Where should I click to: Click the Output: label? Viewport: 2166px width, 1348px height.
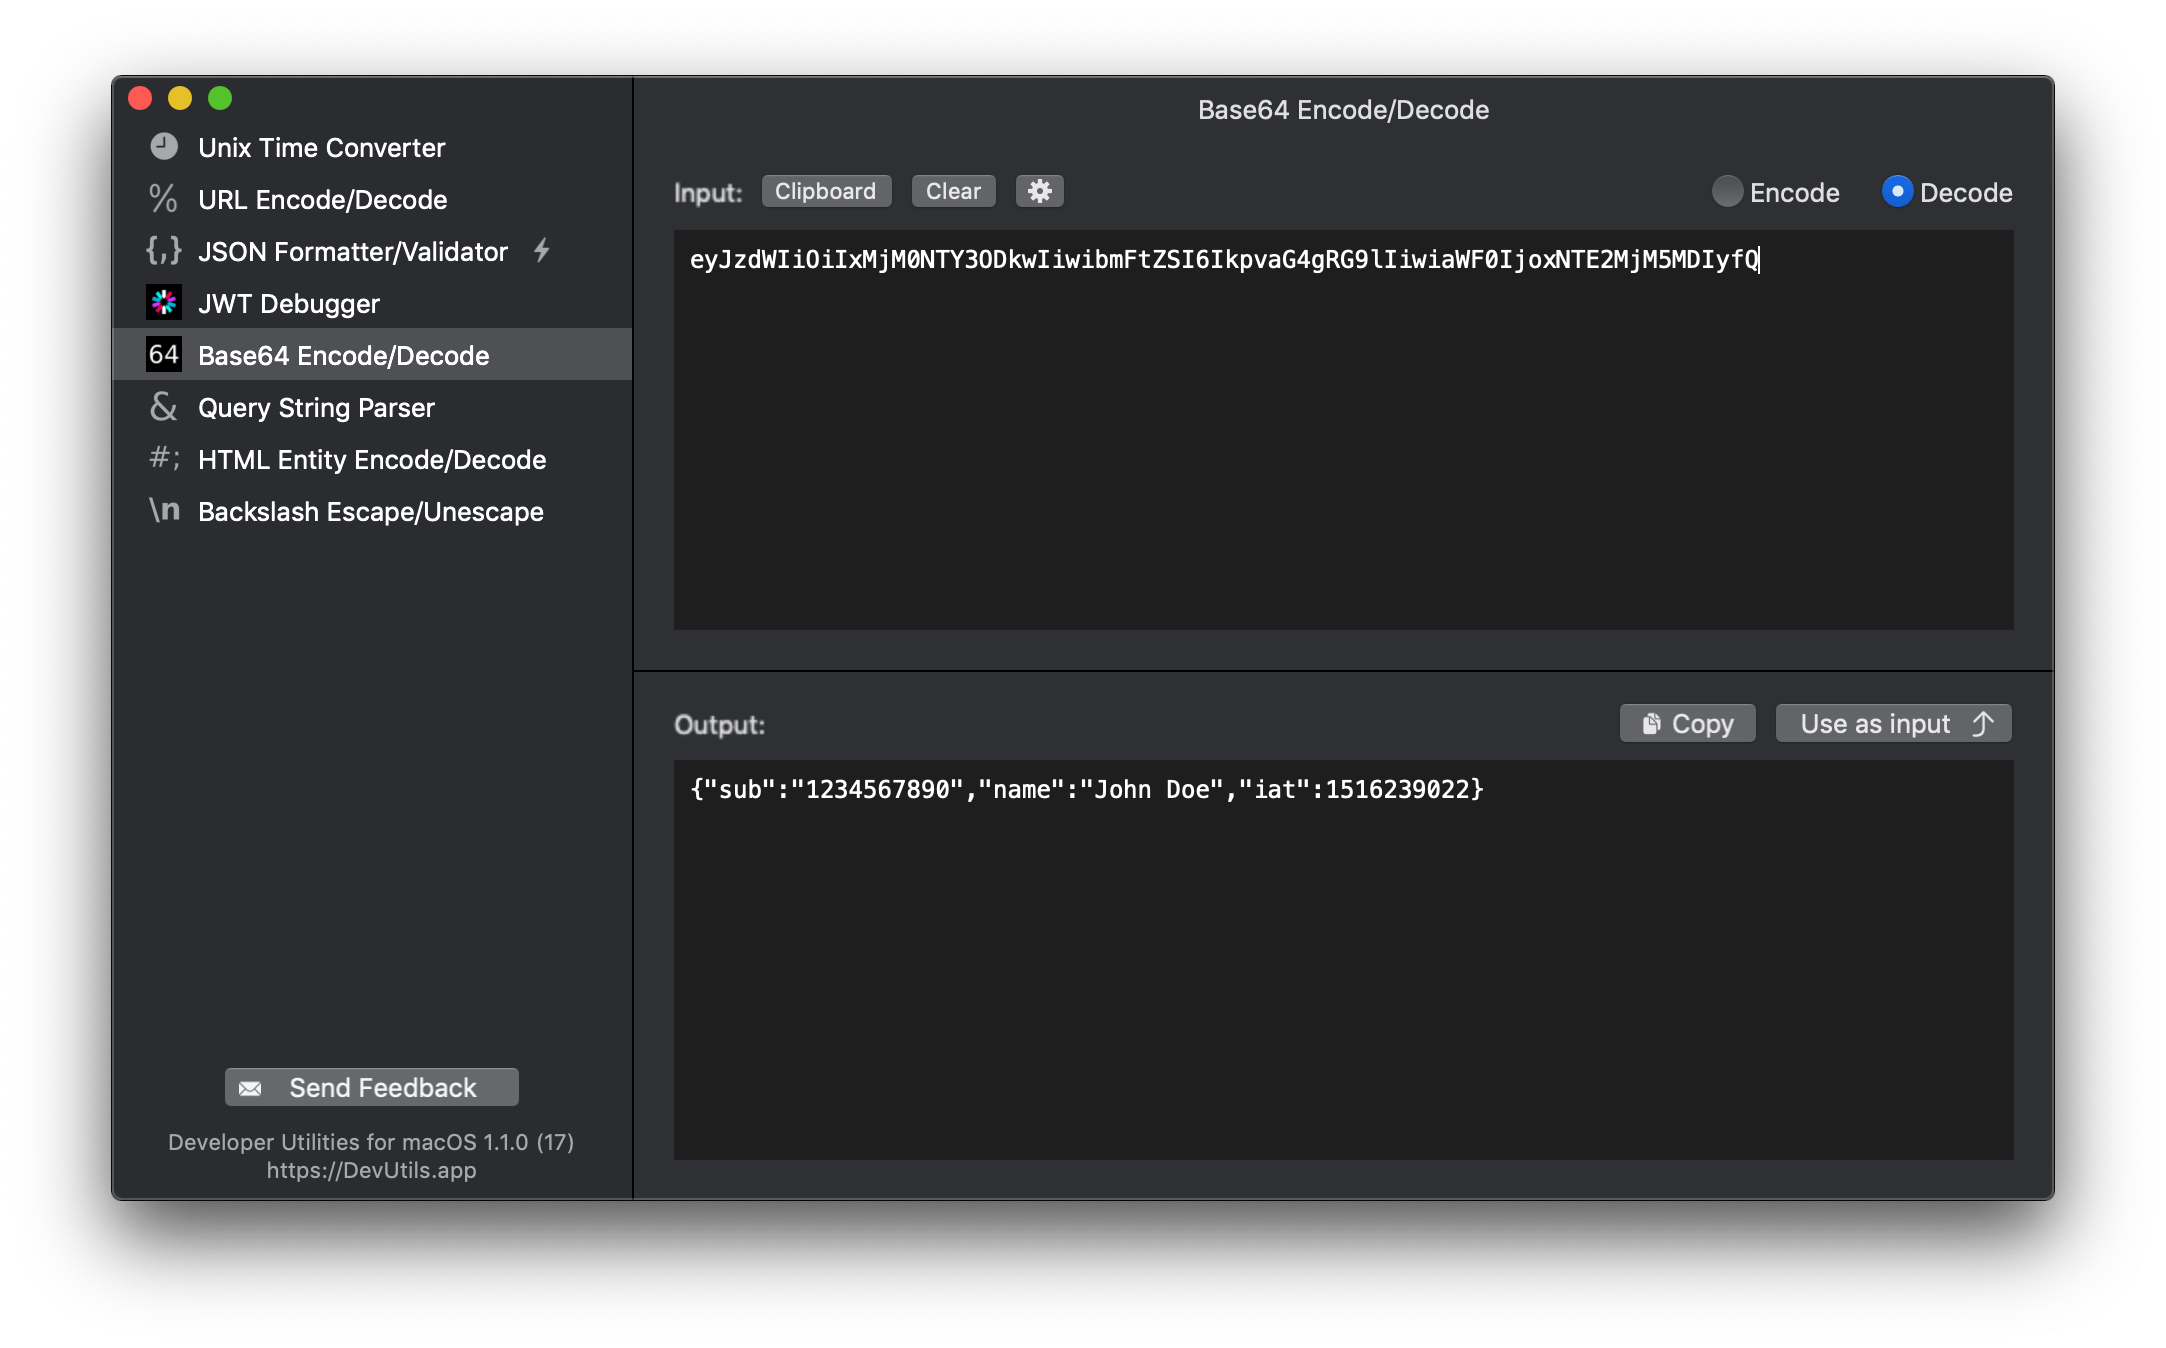point(720,724)
